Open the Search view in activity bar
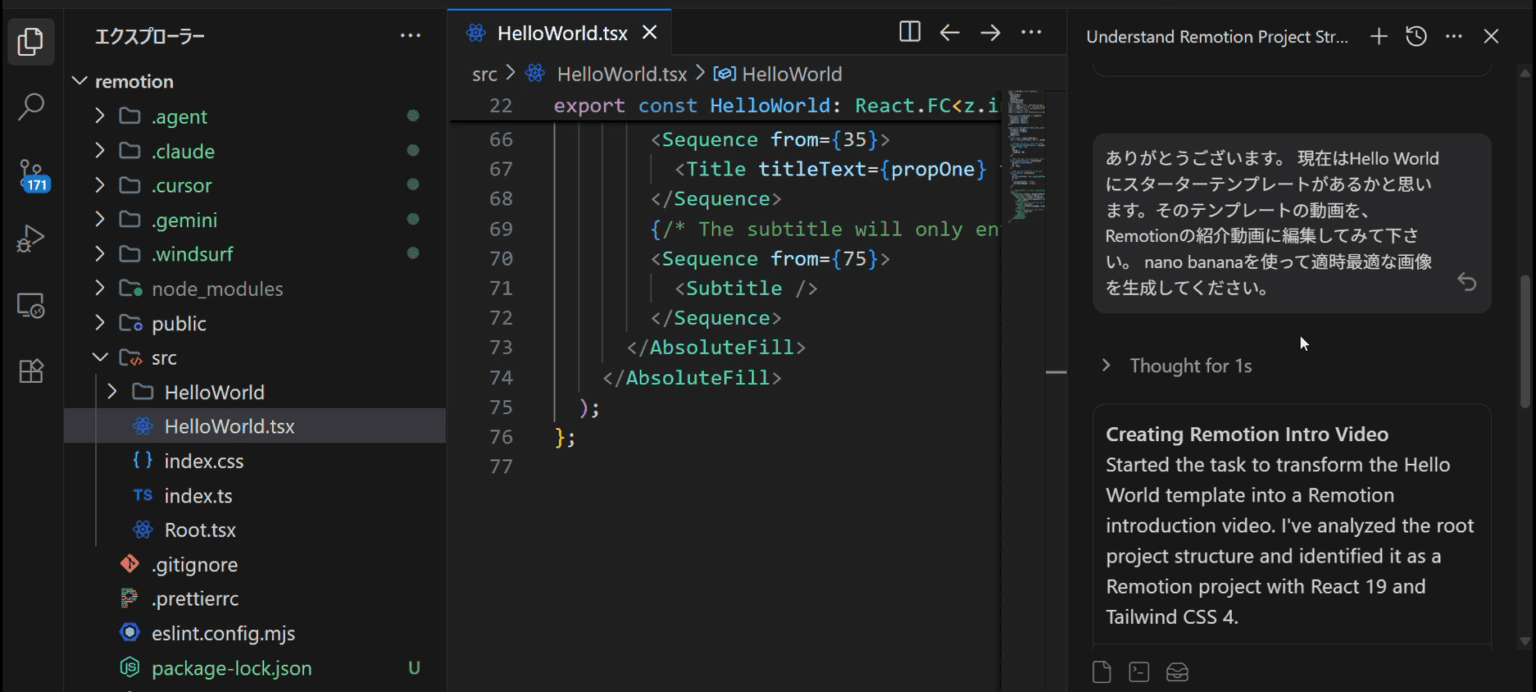The image size is (1536, 692). (x=31, y=103)
